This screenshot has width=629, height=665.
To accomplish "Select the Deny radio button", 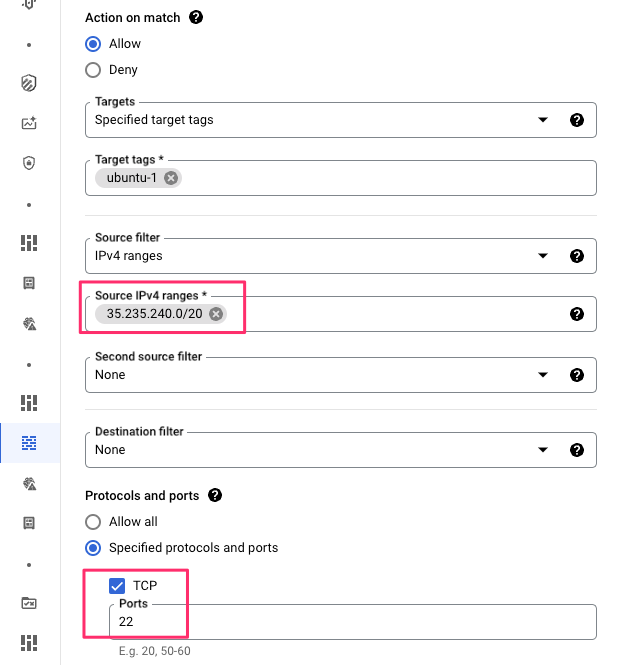I will click(93, 70).
